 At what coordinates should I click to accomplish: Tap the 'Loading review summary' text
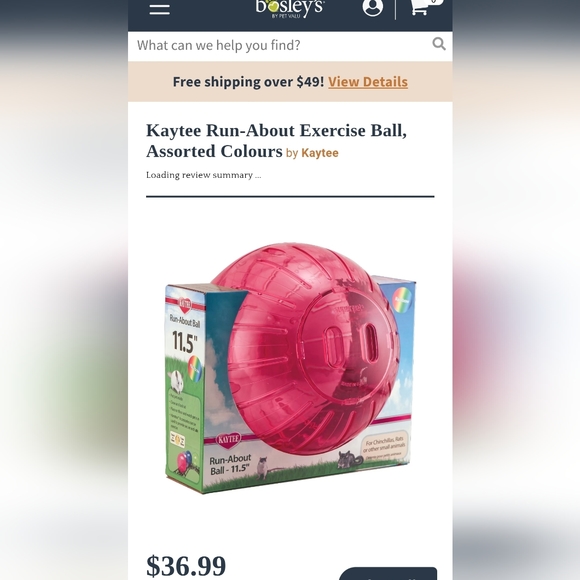[x=203, y=175]
